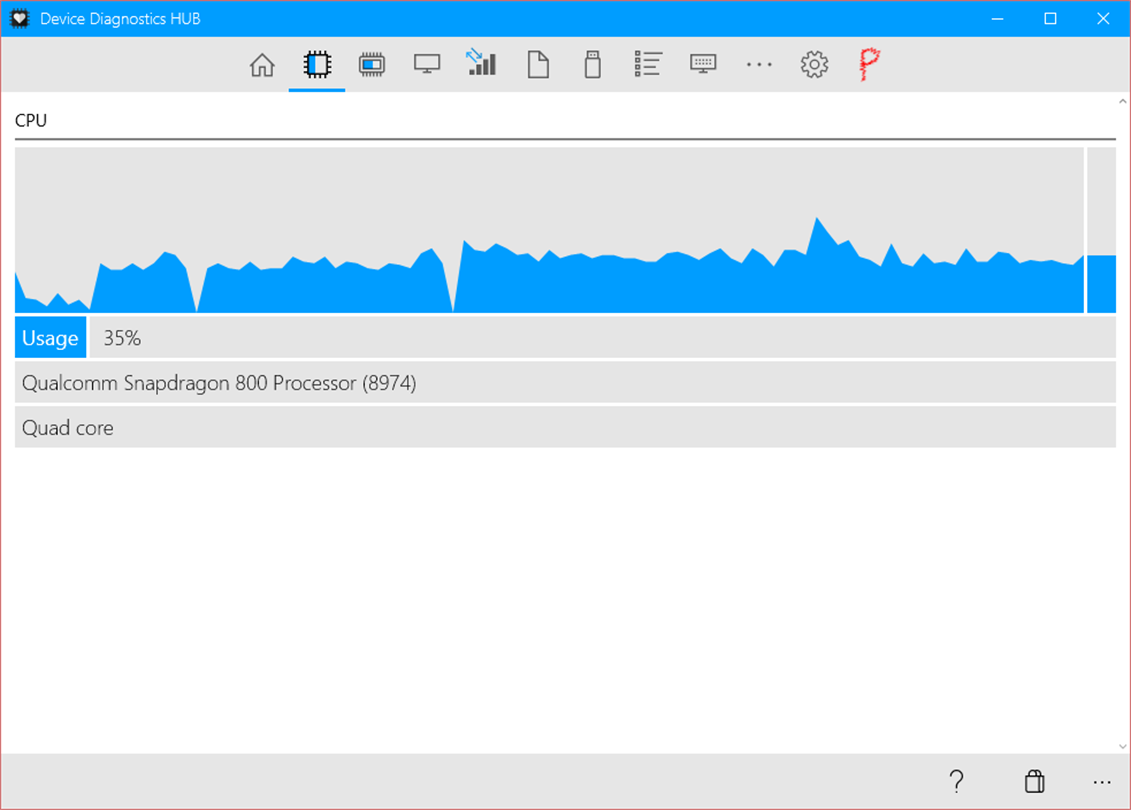Open help question mark icon

tap(956, 781)
